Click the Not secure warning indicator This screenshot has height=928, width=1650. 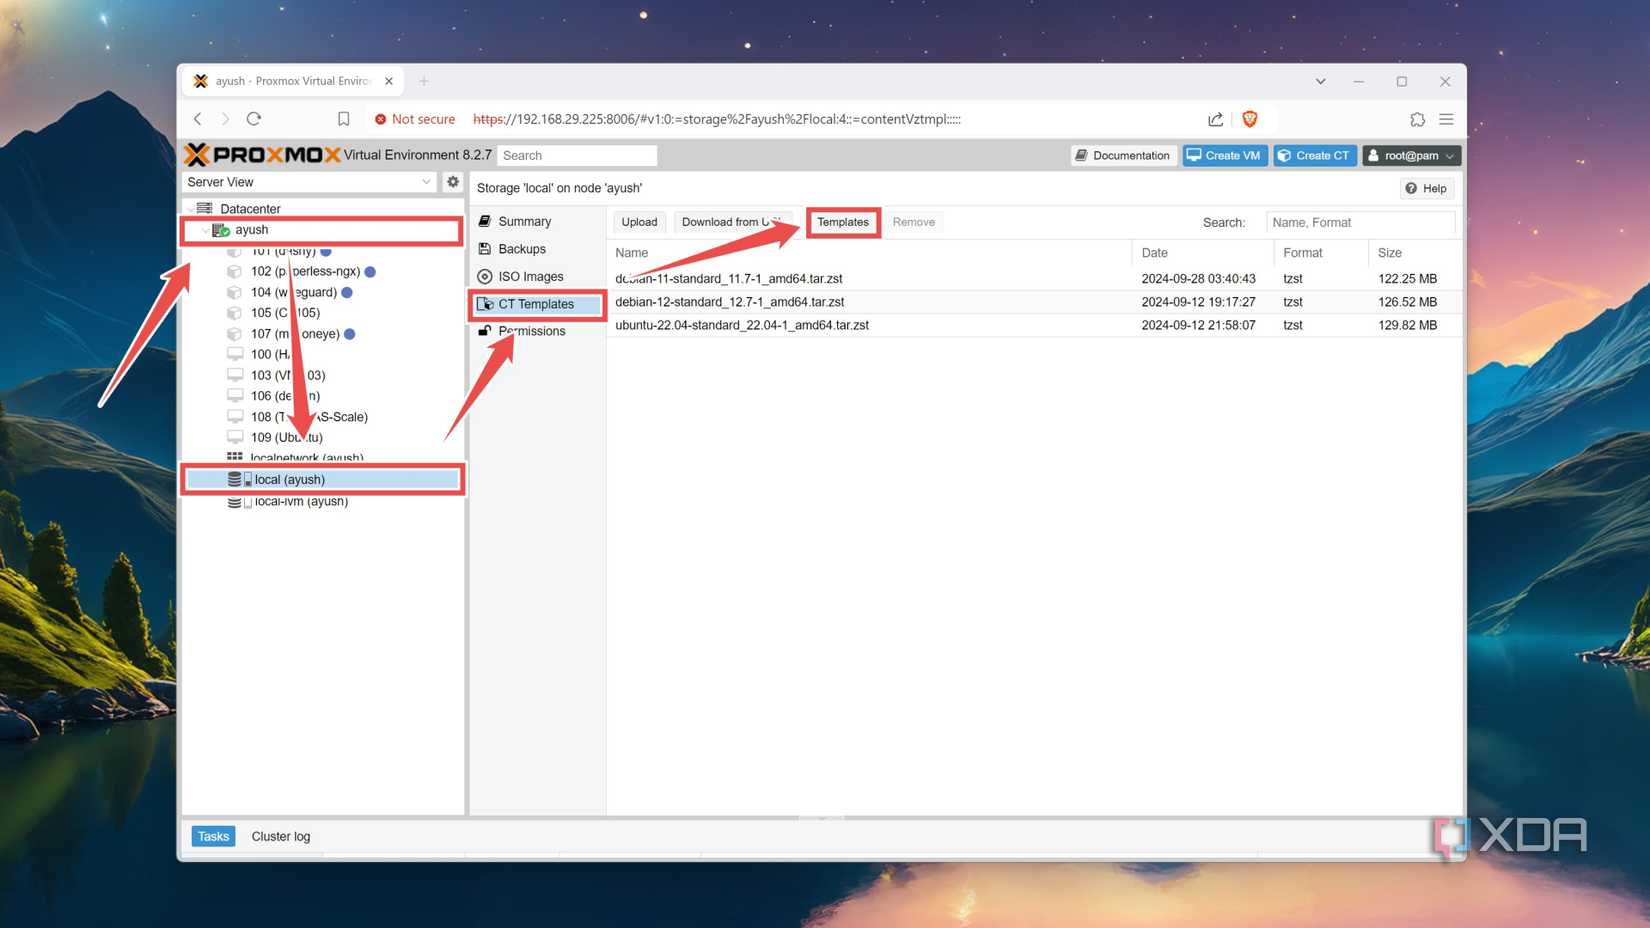pos(414,119)
